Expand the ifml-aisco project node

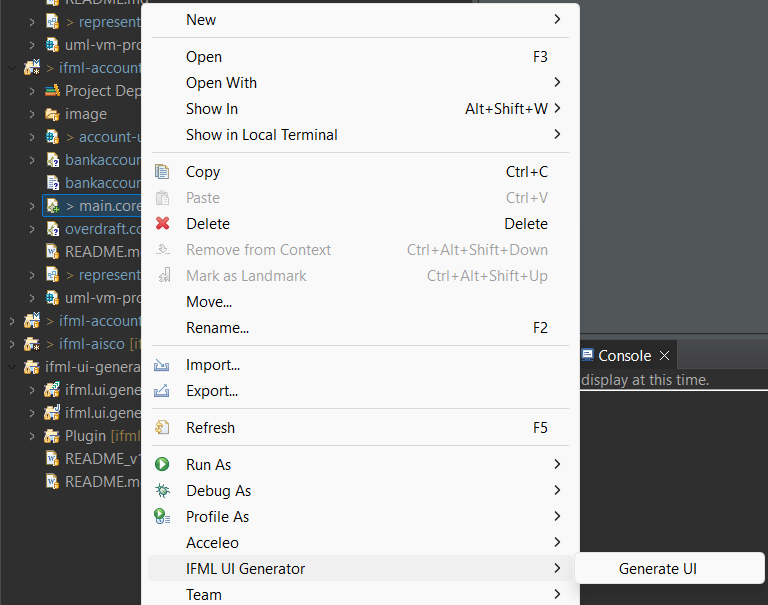tap(12, 344)
